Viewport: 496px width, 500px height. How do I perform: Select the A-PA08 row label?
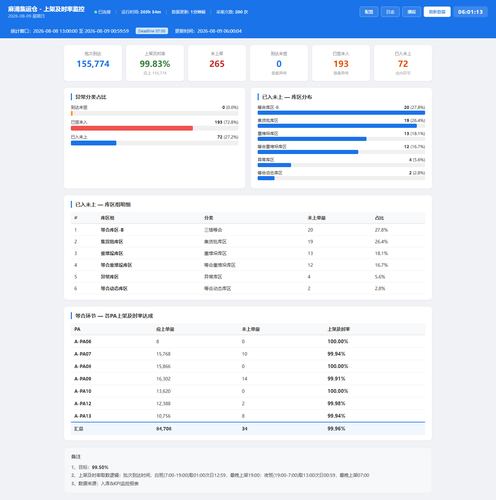tap(83, 366)
